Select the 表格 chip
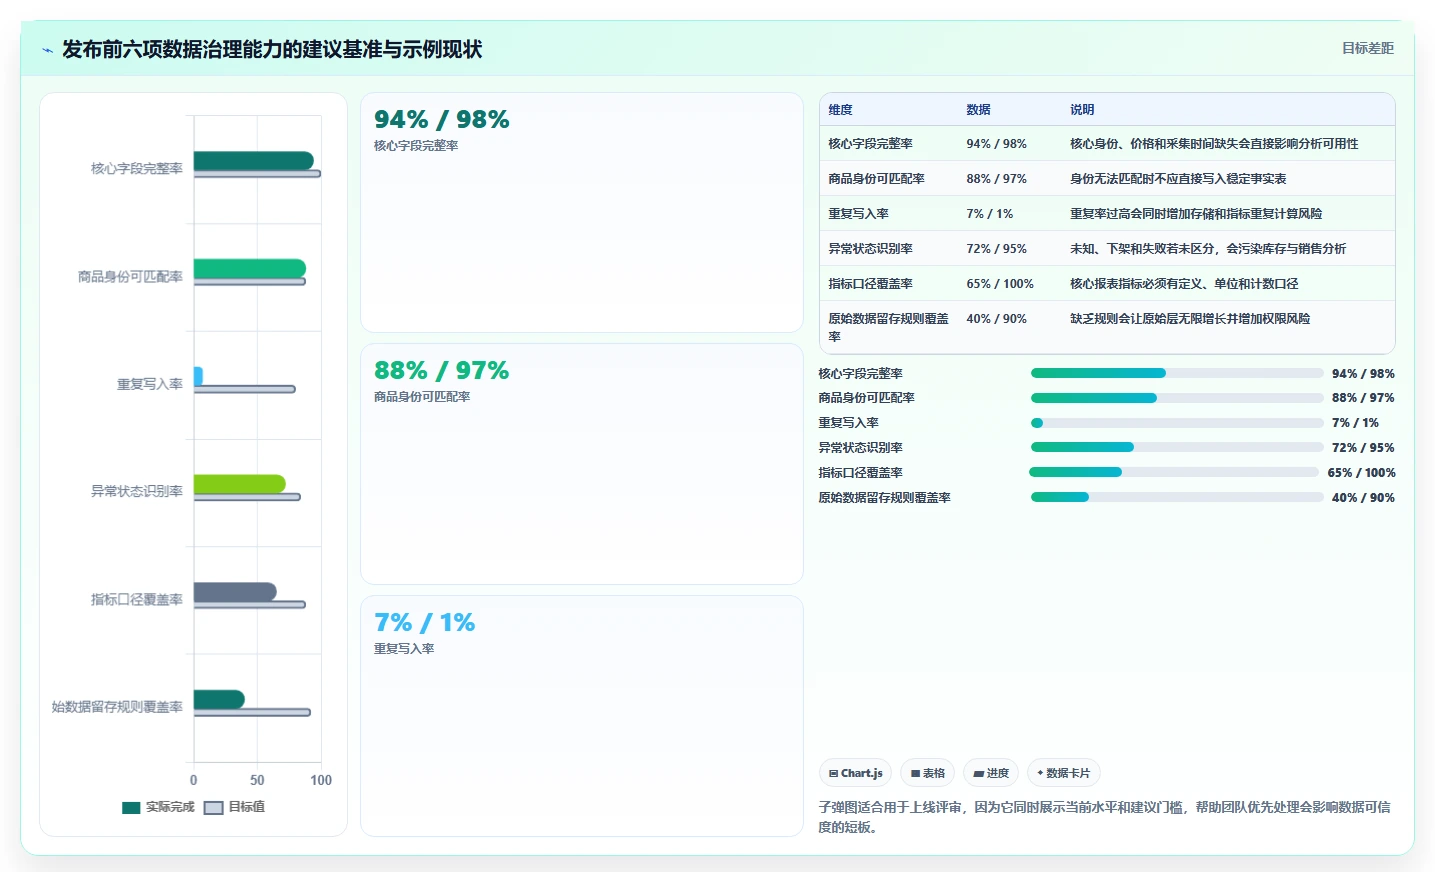The height and width of the screenshot is (872, 1435). pyautogui.click(x=928, y=773)
